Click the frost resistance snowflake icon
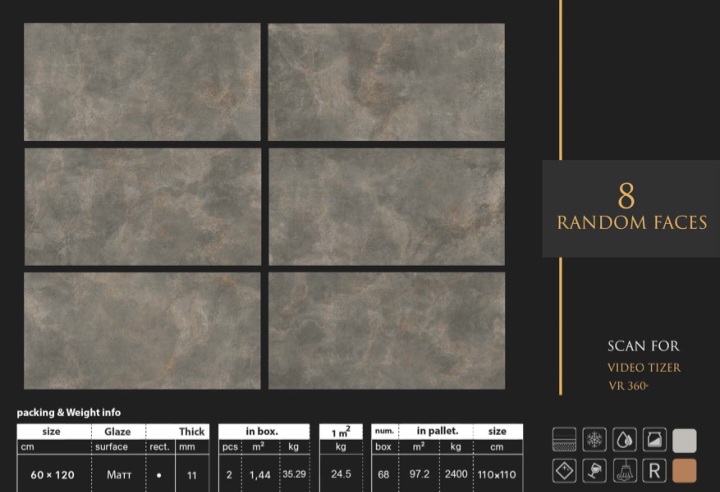 tap(595, 440)
